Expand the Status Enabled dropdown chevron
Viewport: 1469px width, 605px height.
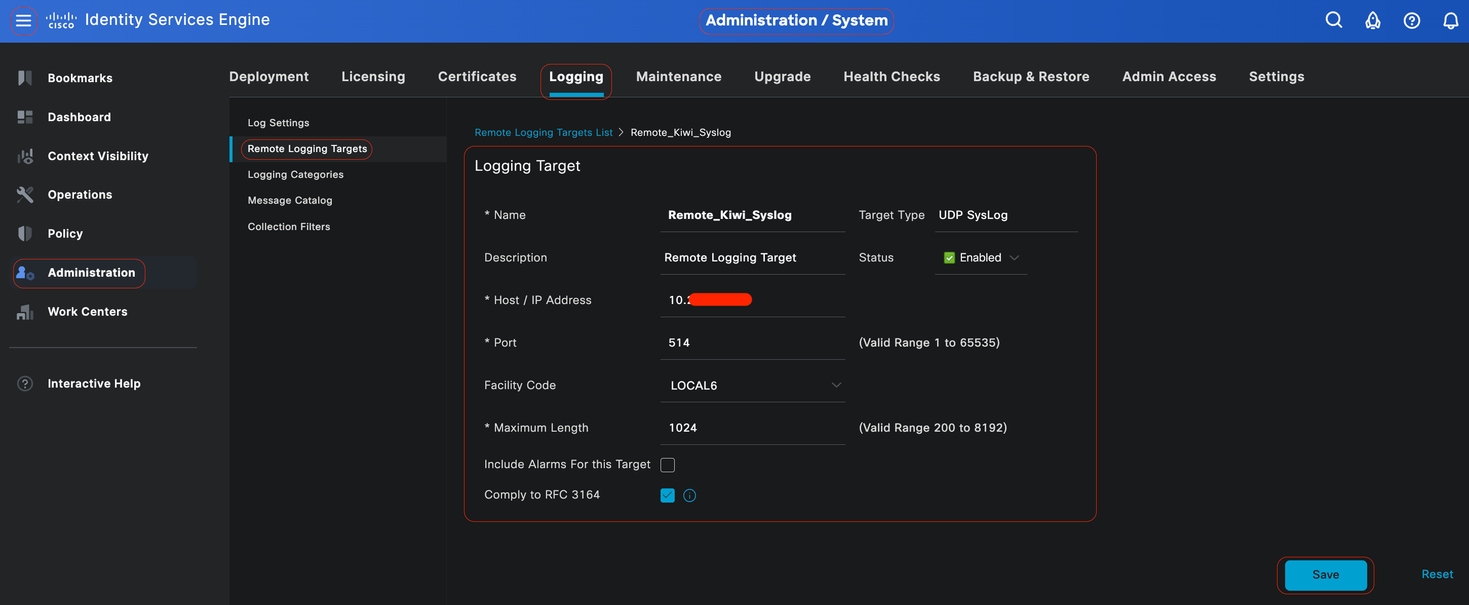pyautogui.click(x=1014, y=258)
